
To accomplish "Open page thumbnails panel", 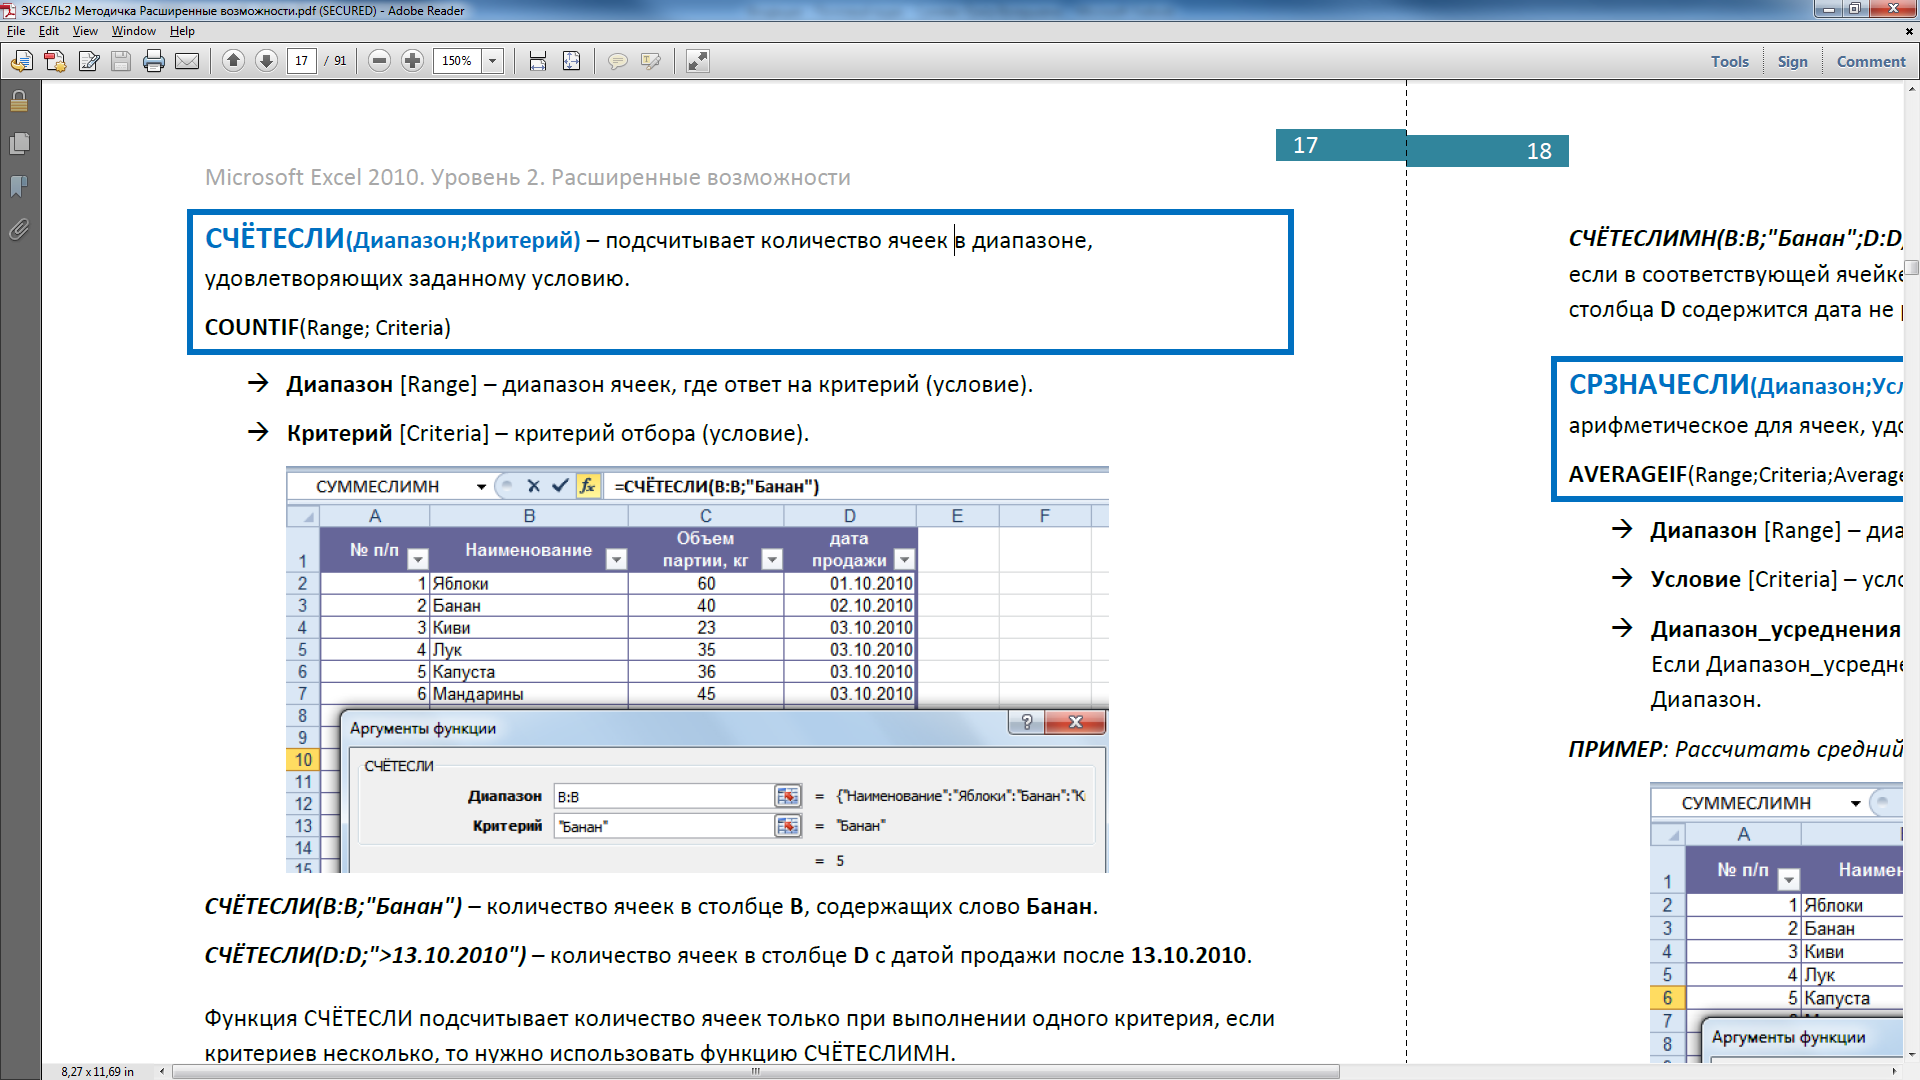I will coord(19,144).
